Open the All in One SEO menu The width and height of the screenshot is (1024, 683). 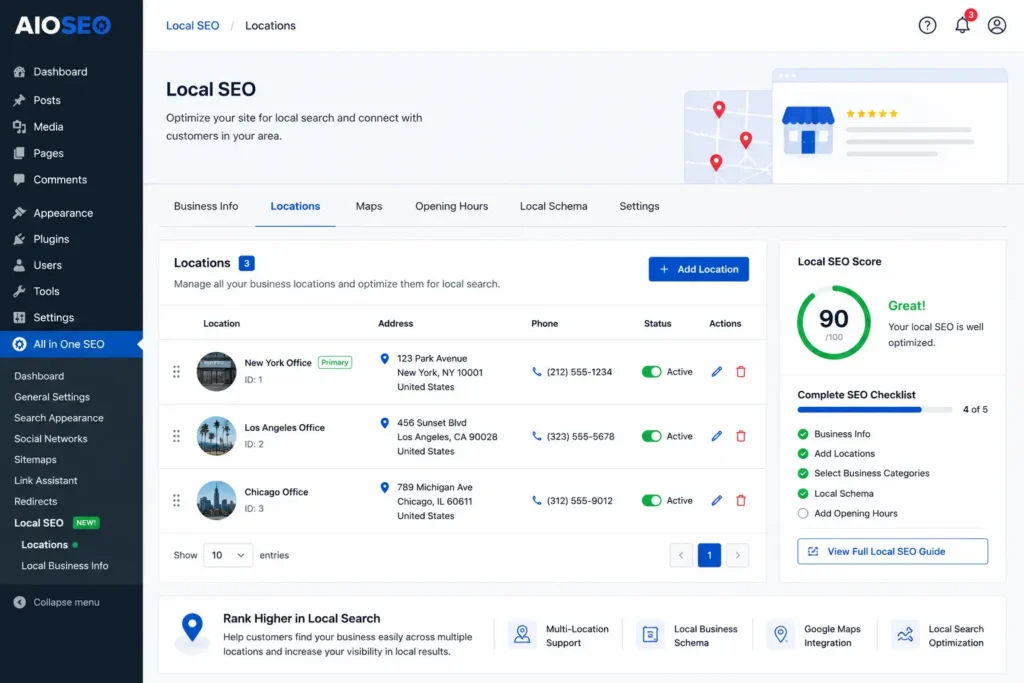pos(71,344)
